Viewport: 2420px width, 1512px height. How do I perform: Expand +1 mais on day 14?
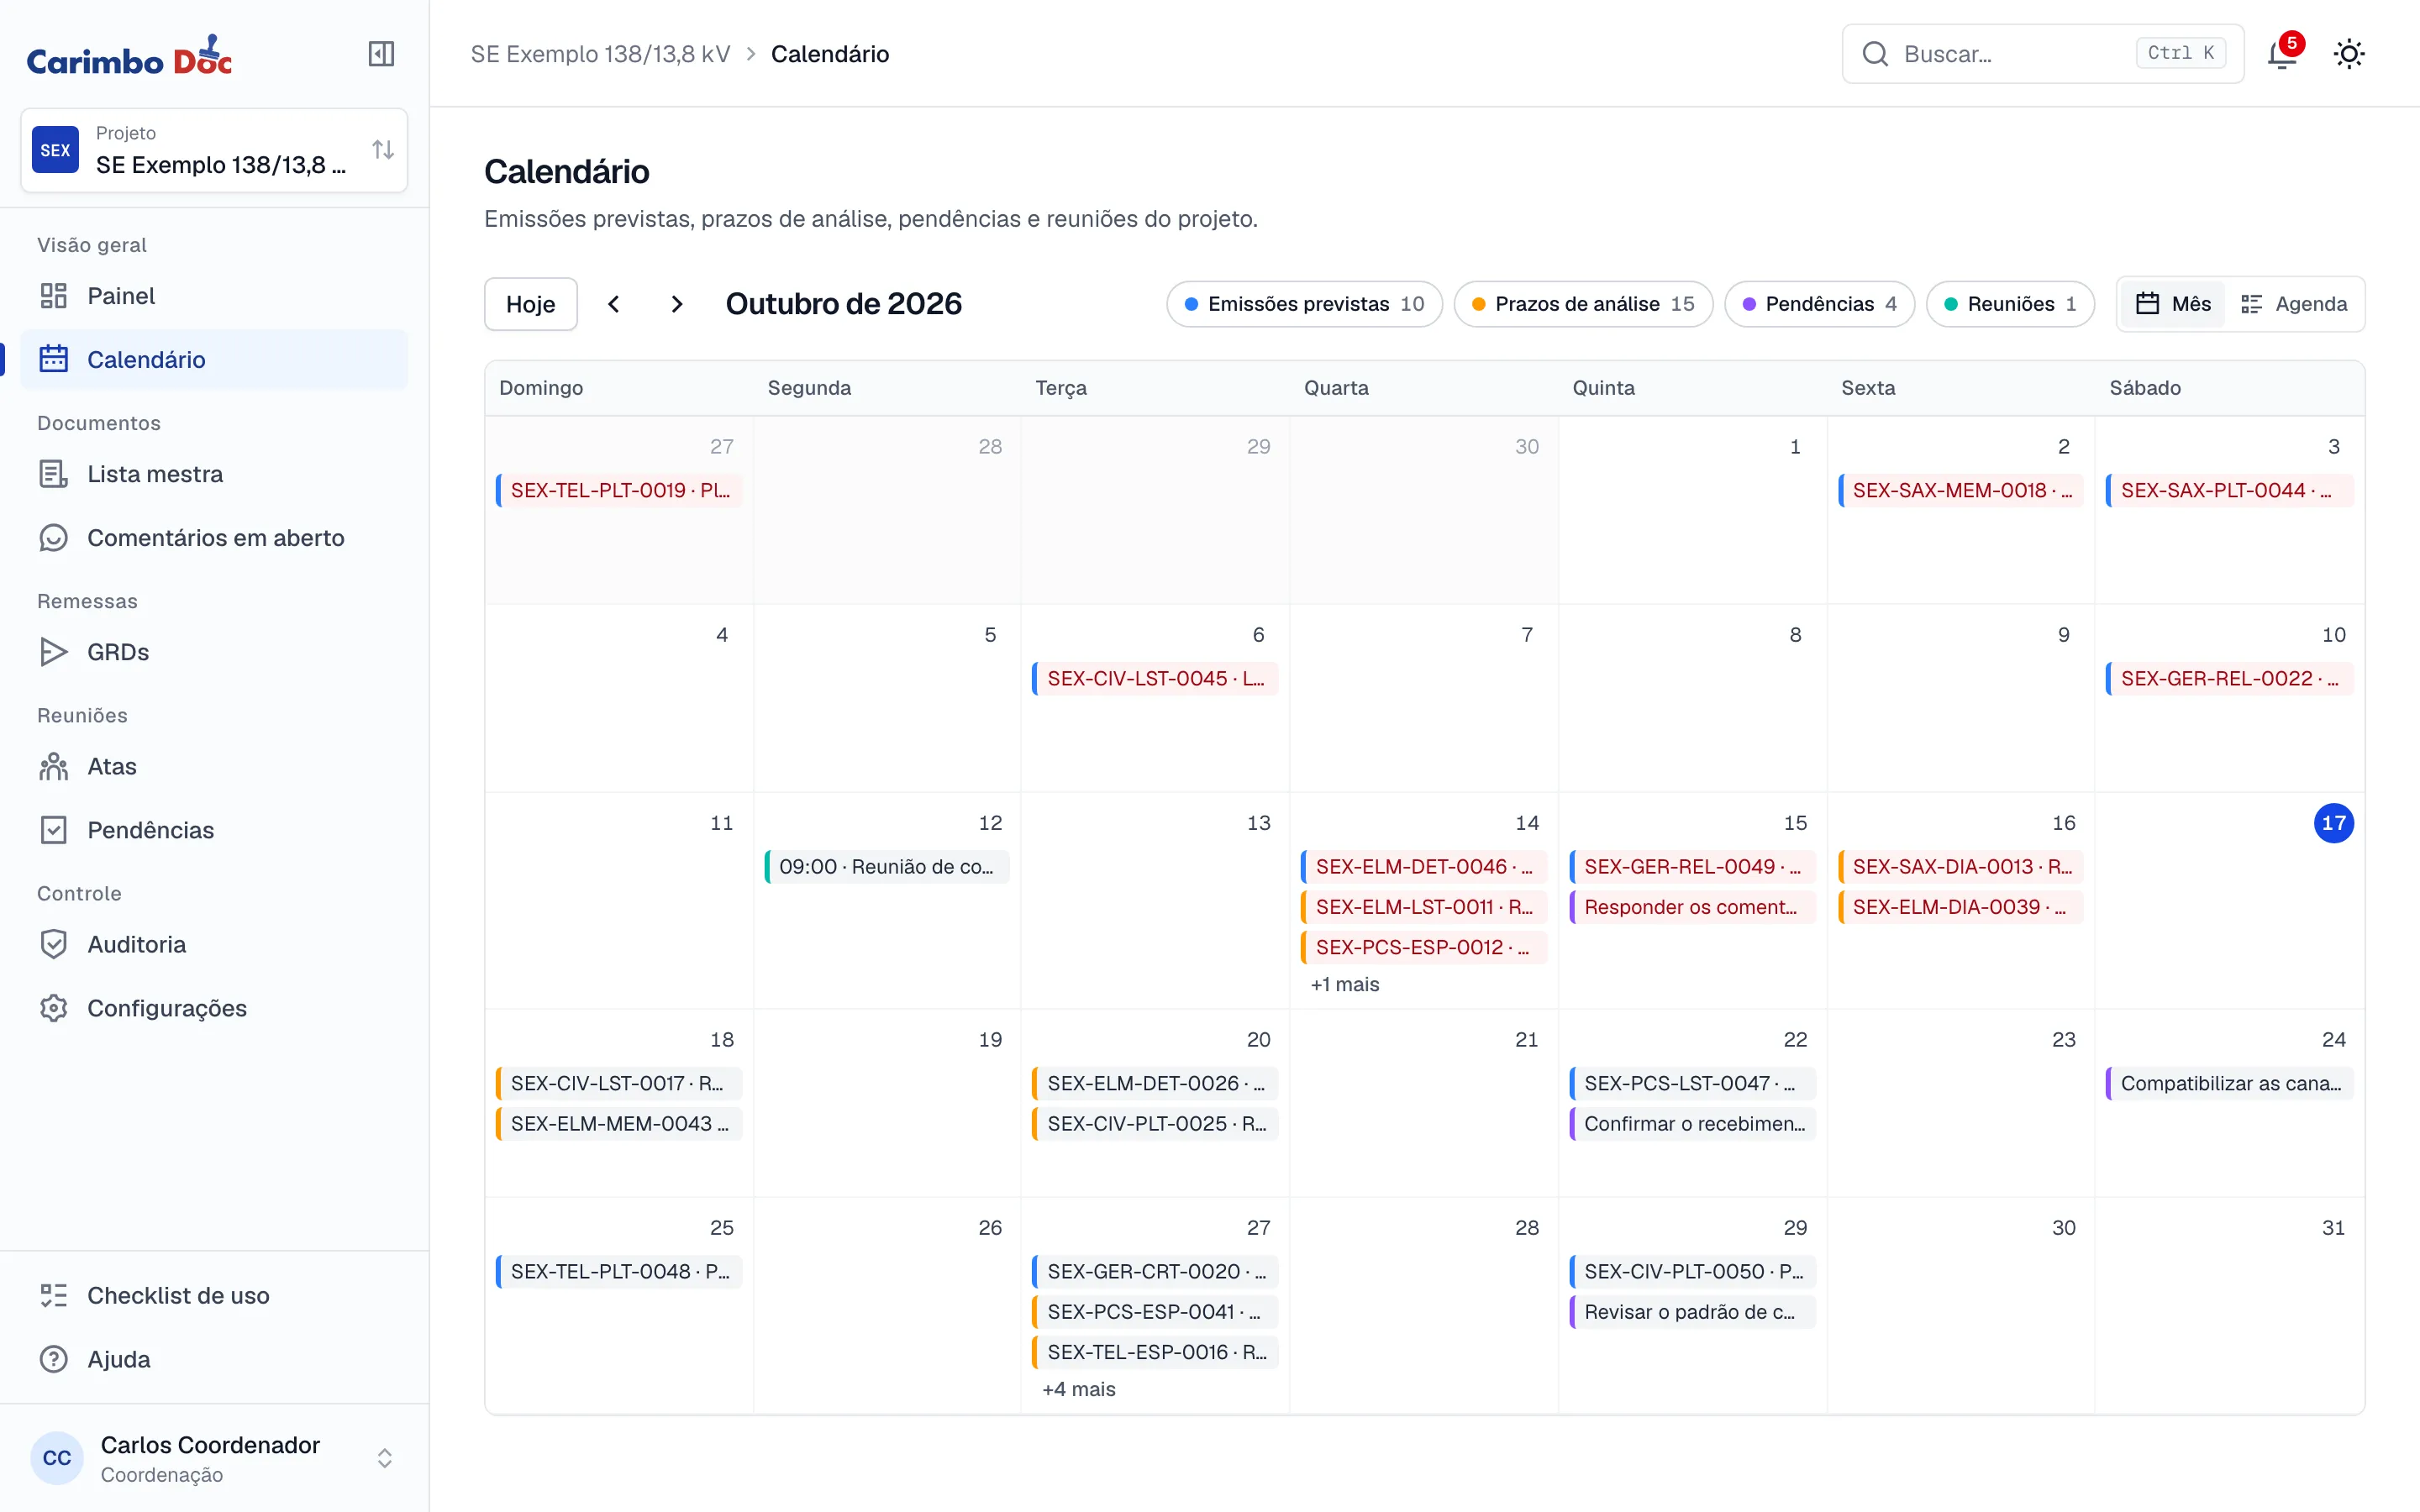pos(1344,985)
